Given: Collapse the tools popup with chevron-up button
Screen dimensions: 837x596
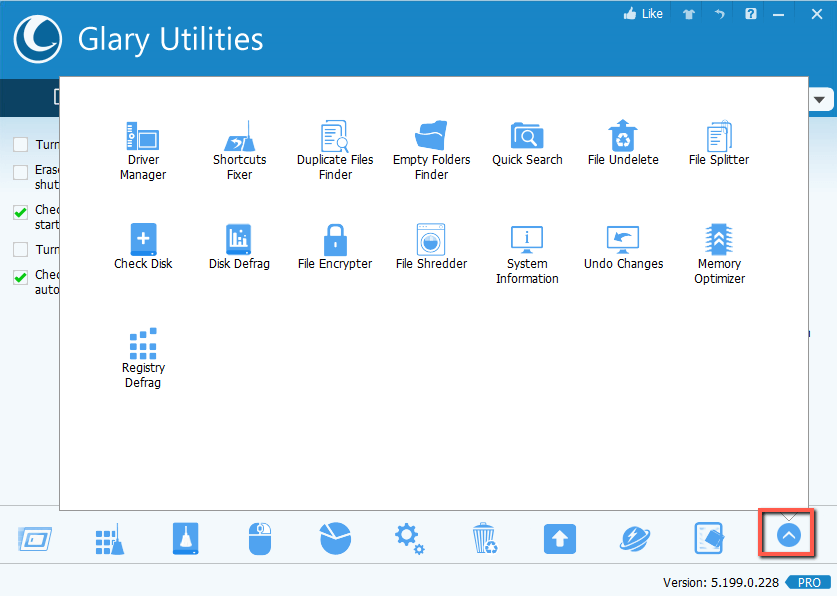Looking at the screenshot, I should pos(788,535).
